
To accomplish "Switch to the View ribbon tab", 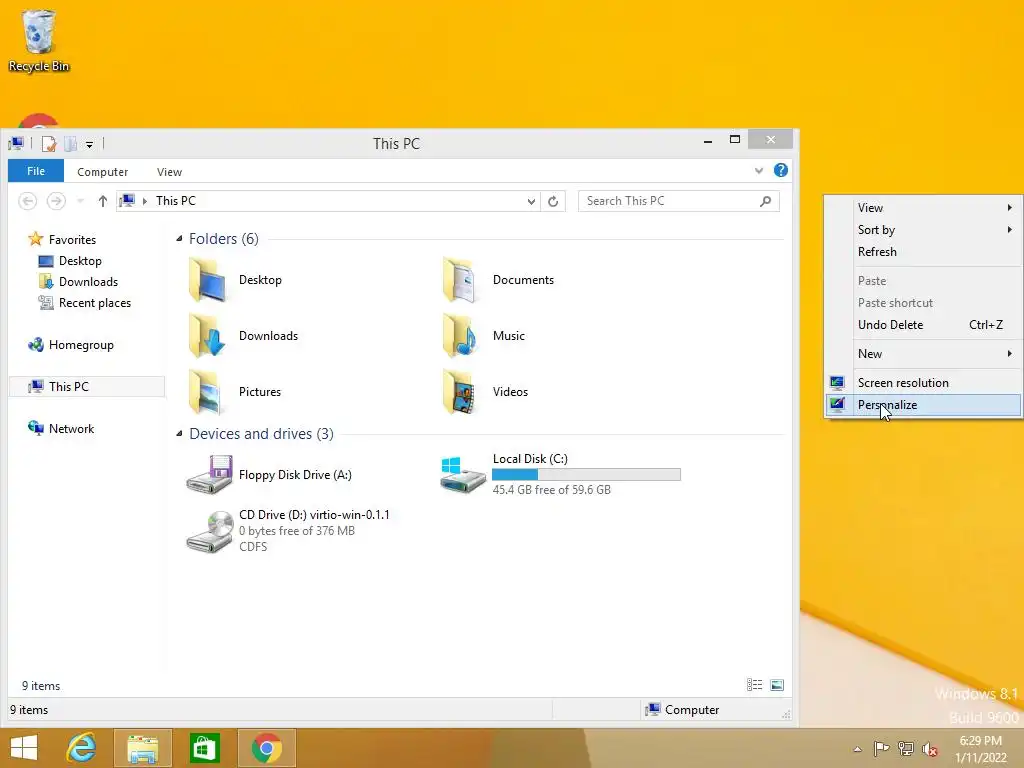I will [169, 172].
